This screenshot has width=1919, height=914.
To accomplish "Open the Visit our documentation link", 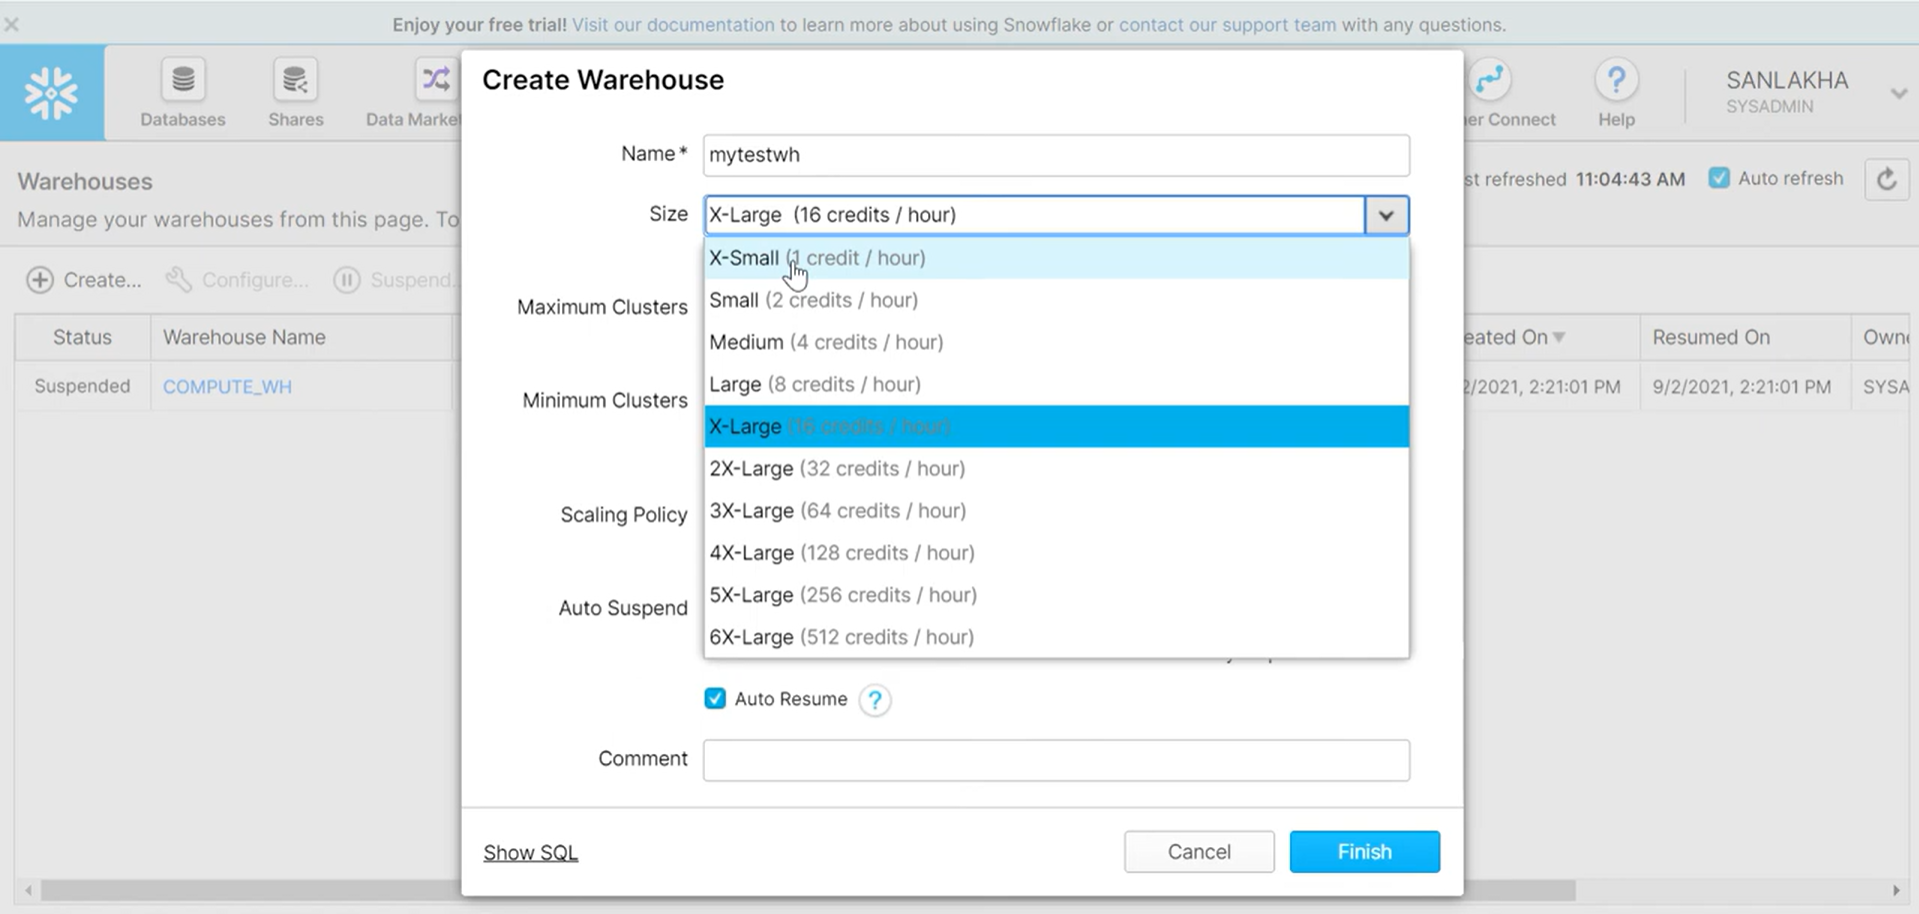I will coord(673,24).
